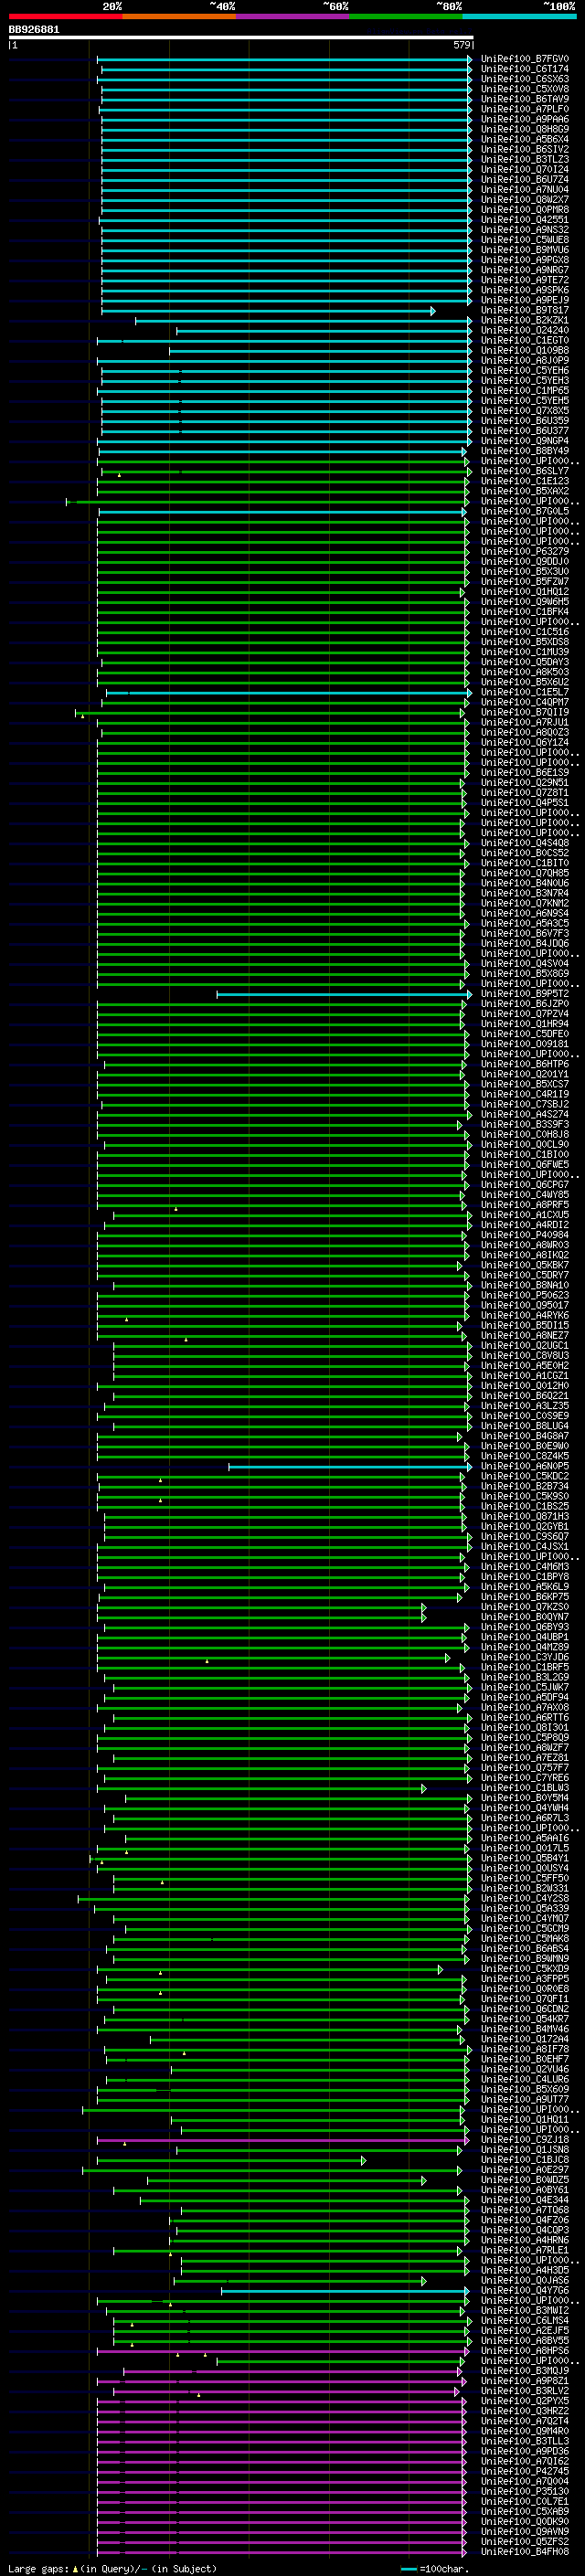Select hit label UniRef100_C6SX63

coord(525,79)
